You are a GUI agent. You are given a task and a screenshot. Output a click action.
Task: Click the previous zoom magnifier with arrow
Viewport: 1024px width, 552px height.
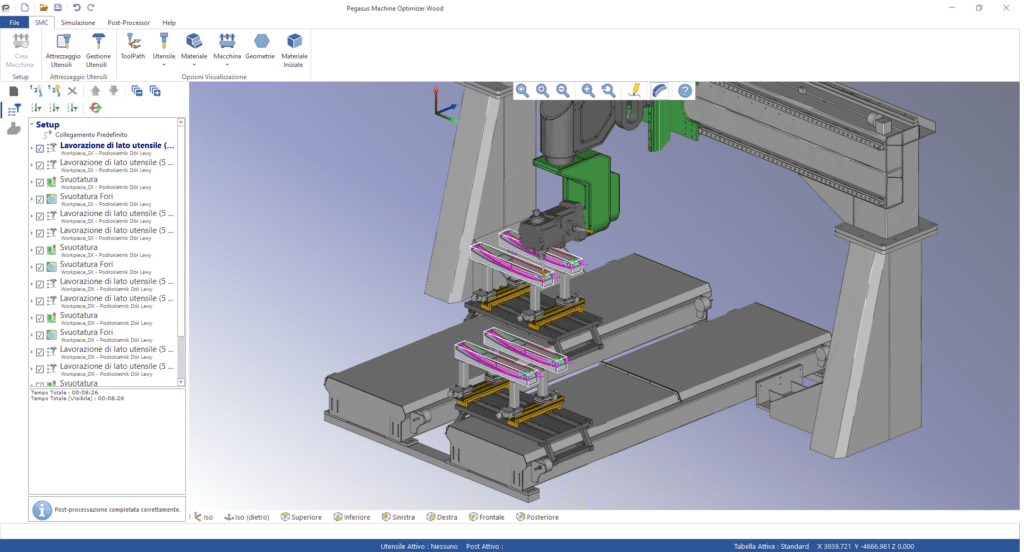click(609, 91)
